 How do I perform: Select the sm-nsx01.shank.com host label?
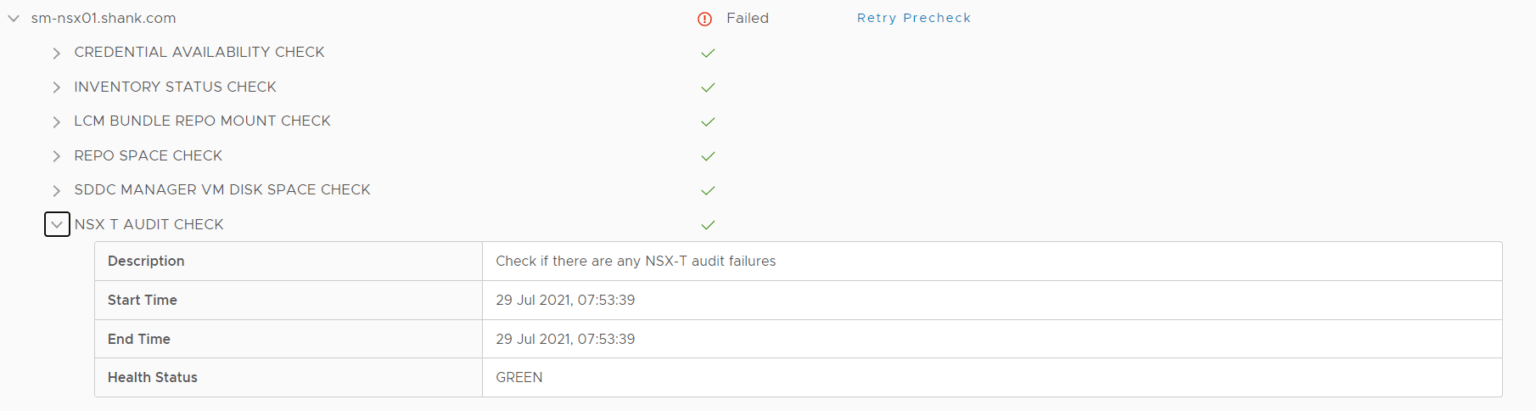105,18
